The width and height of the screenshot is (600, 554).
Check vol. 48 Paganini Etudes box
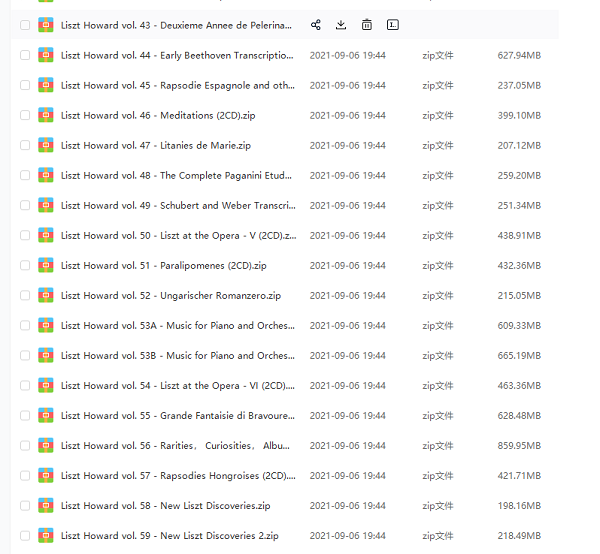coord(25,175)
